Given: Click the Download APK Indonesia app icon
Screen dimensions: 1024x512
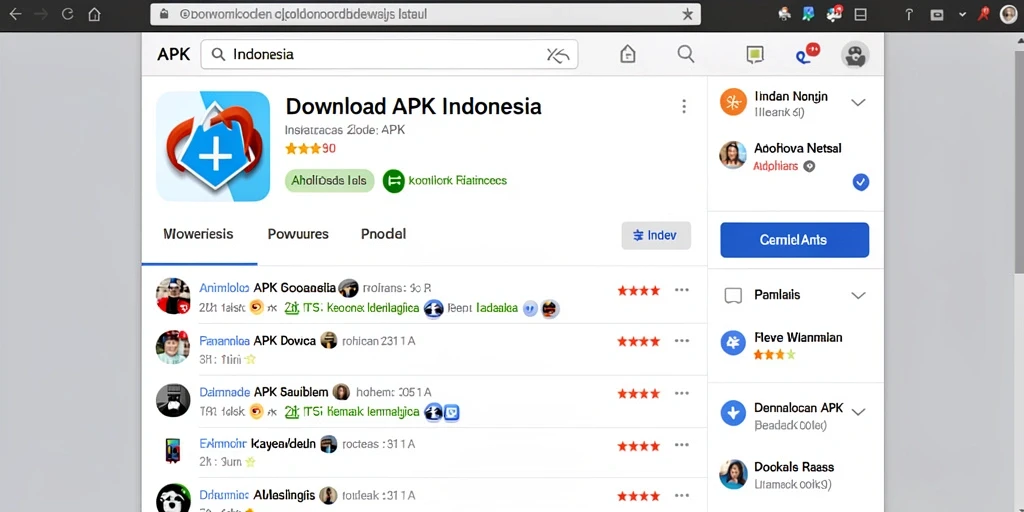Looking at the screenshot, I should (x=213, y=146).
